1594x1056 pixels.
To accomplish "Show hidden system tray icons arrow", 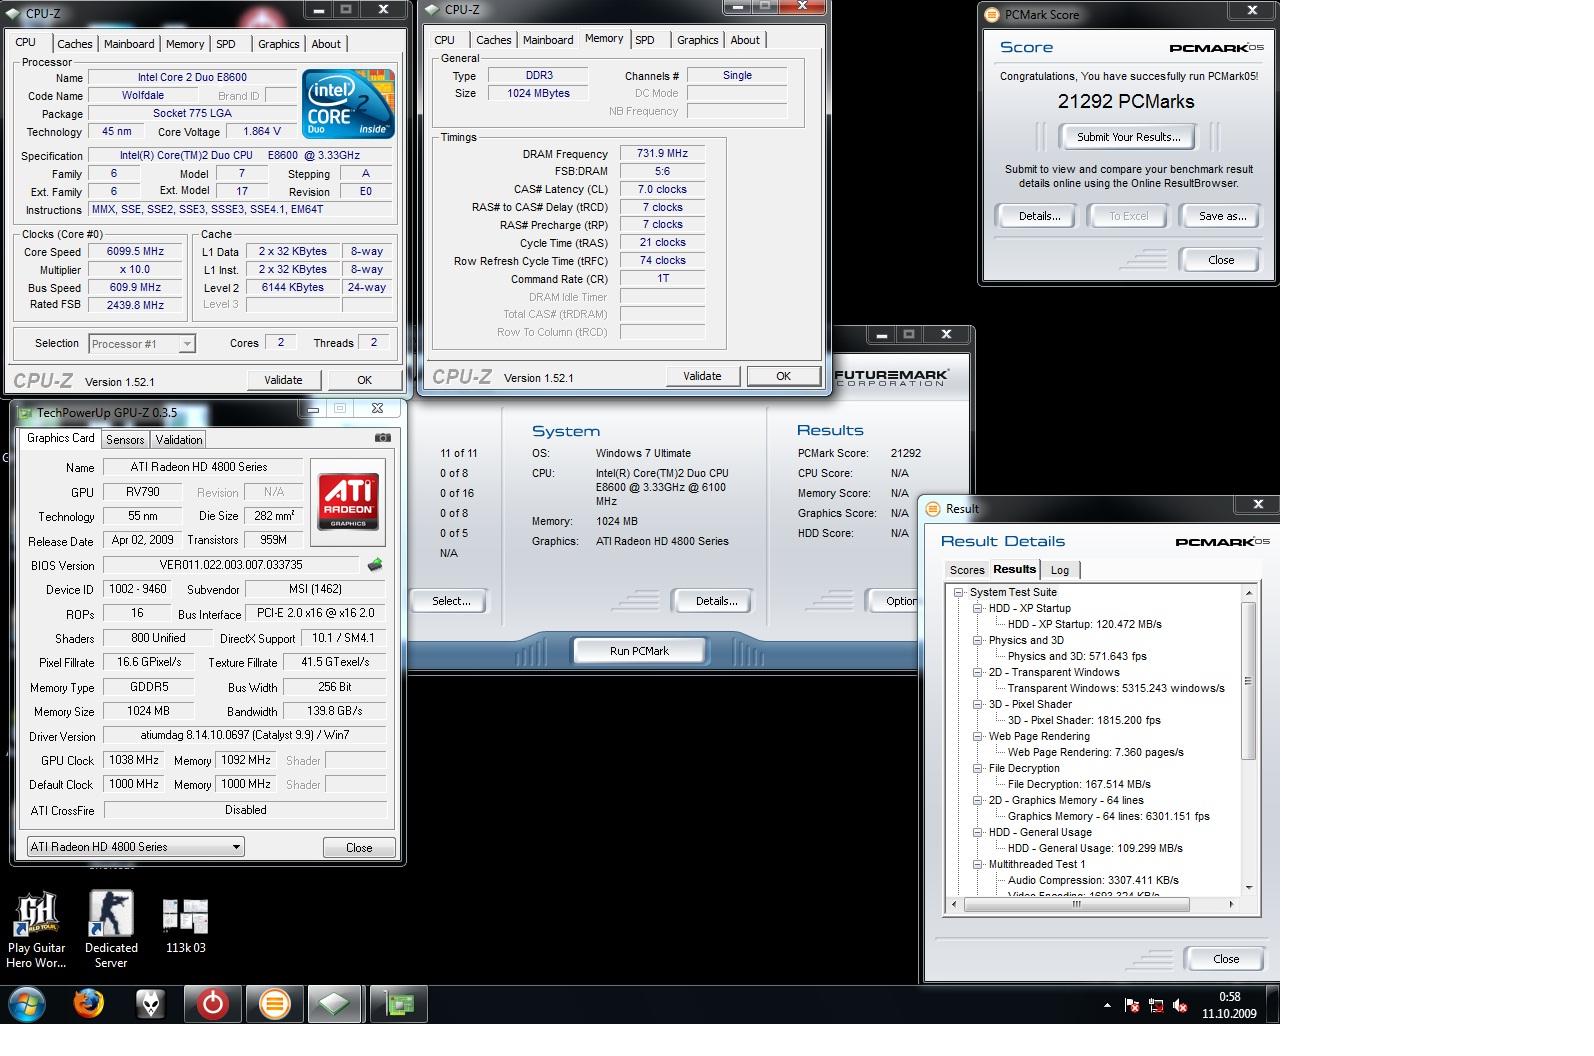I will point(1107,1005).
